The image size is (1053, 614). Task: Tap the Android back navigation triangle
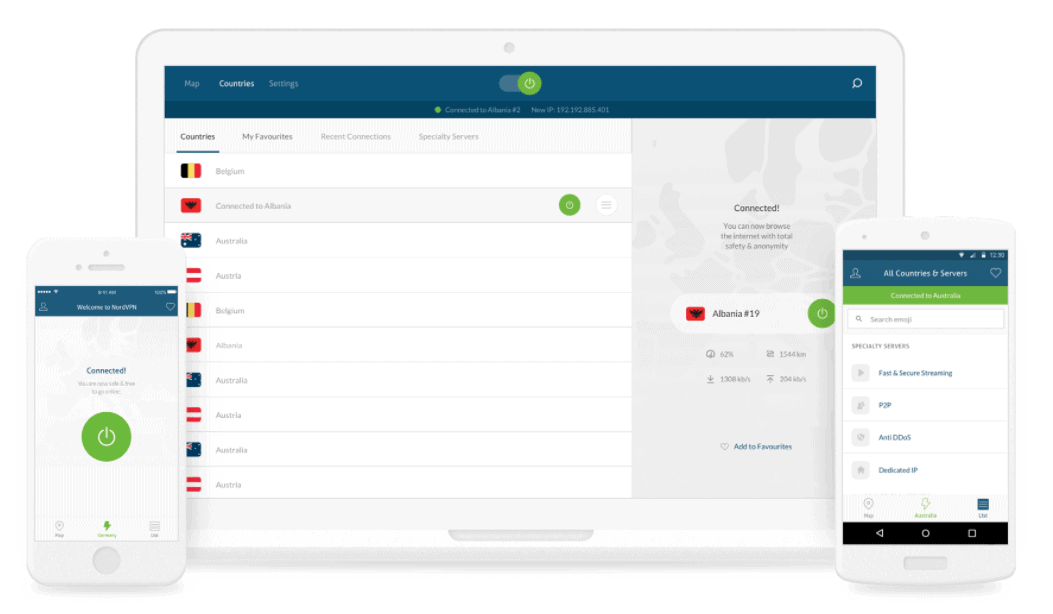[x=880, y=534]
